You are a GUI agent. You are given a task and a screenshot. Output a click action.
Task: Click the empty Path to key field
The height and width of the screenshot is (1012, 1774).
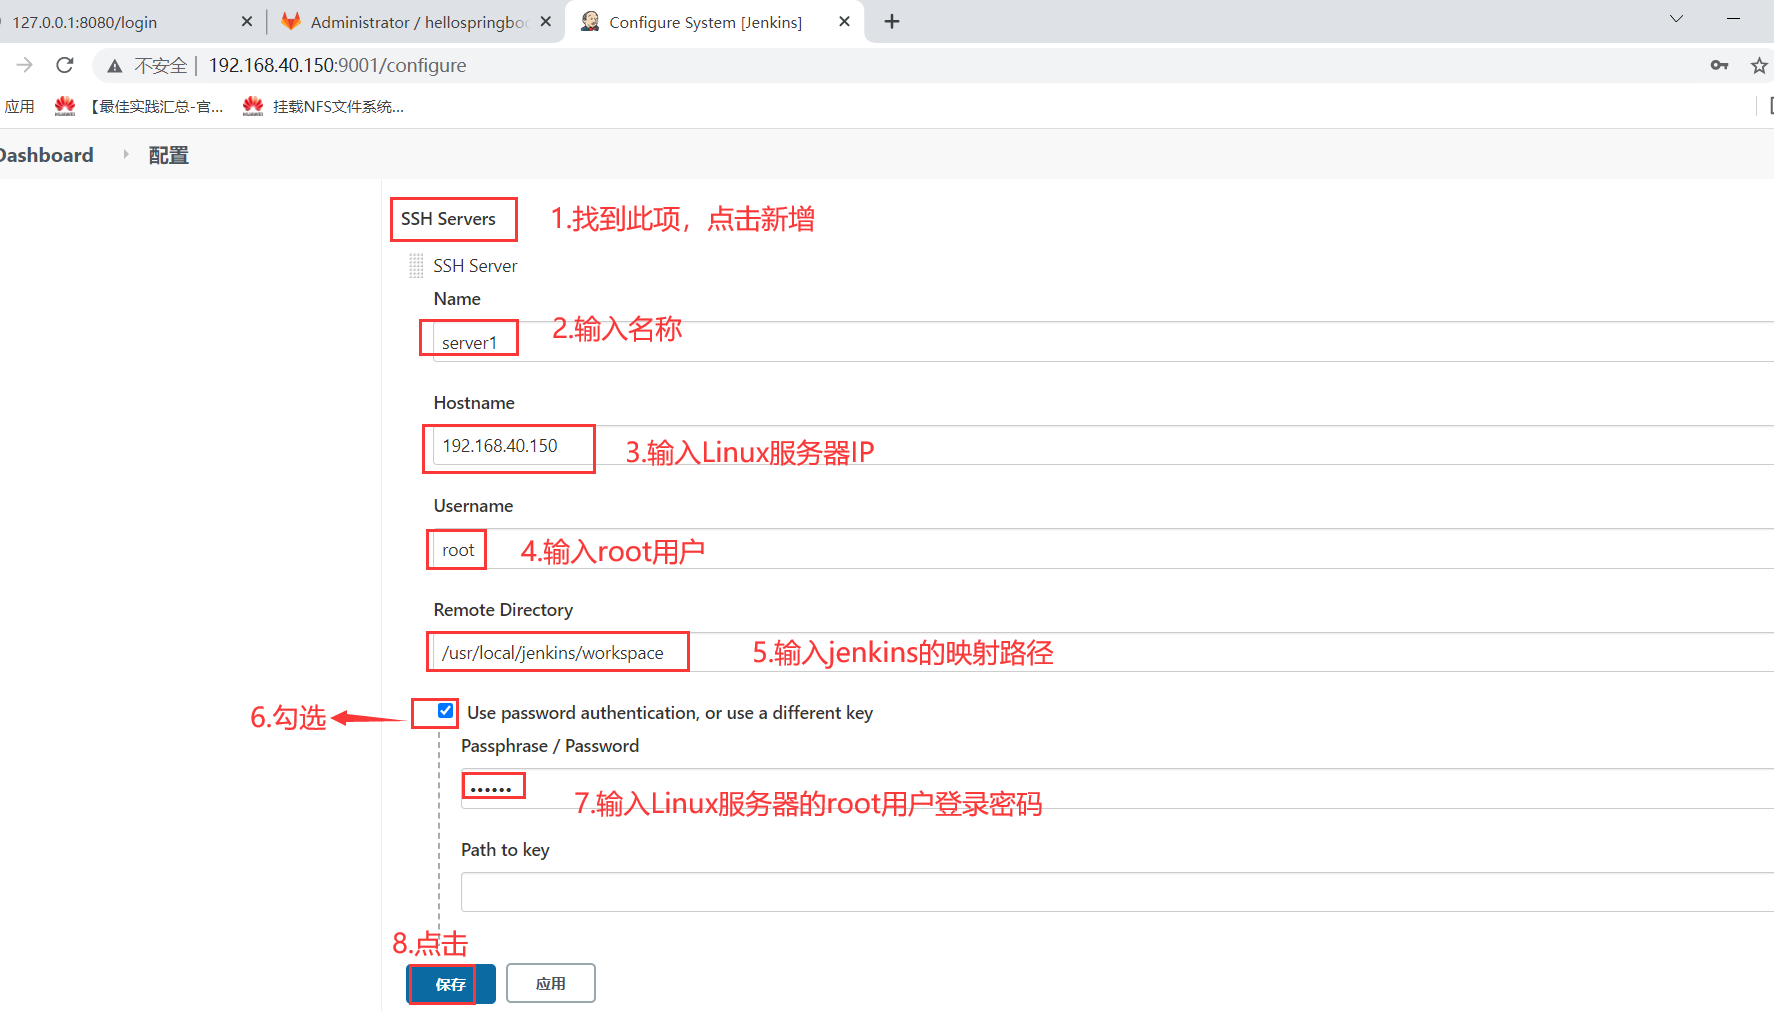pos(1117,892)
